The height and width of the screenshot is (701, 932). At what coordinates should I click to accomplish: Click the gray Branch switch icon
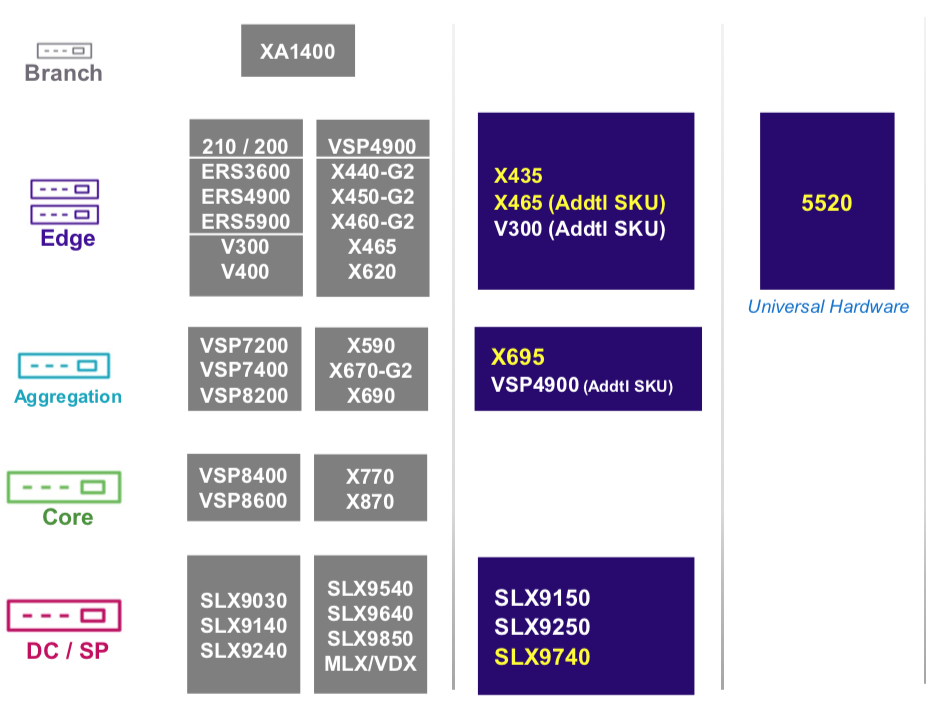point(64,51)
